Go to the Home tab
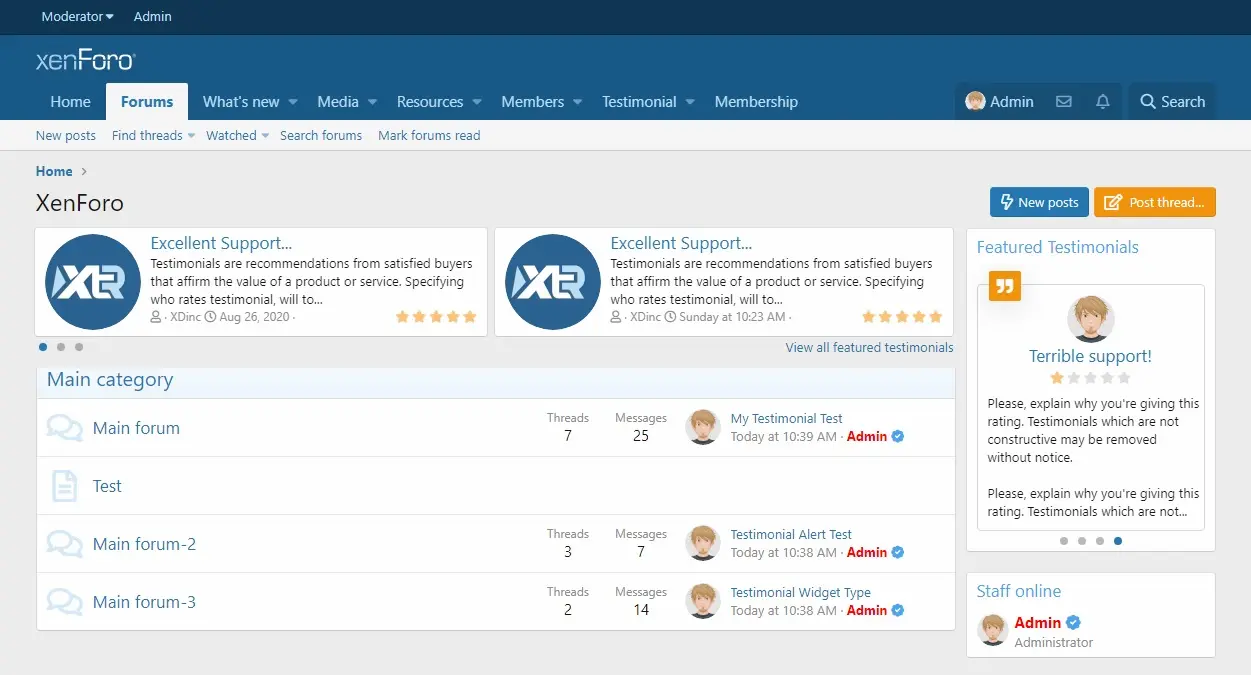This screenshot has width=1251, height=675. tap(70, 102)
